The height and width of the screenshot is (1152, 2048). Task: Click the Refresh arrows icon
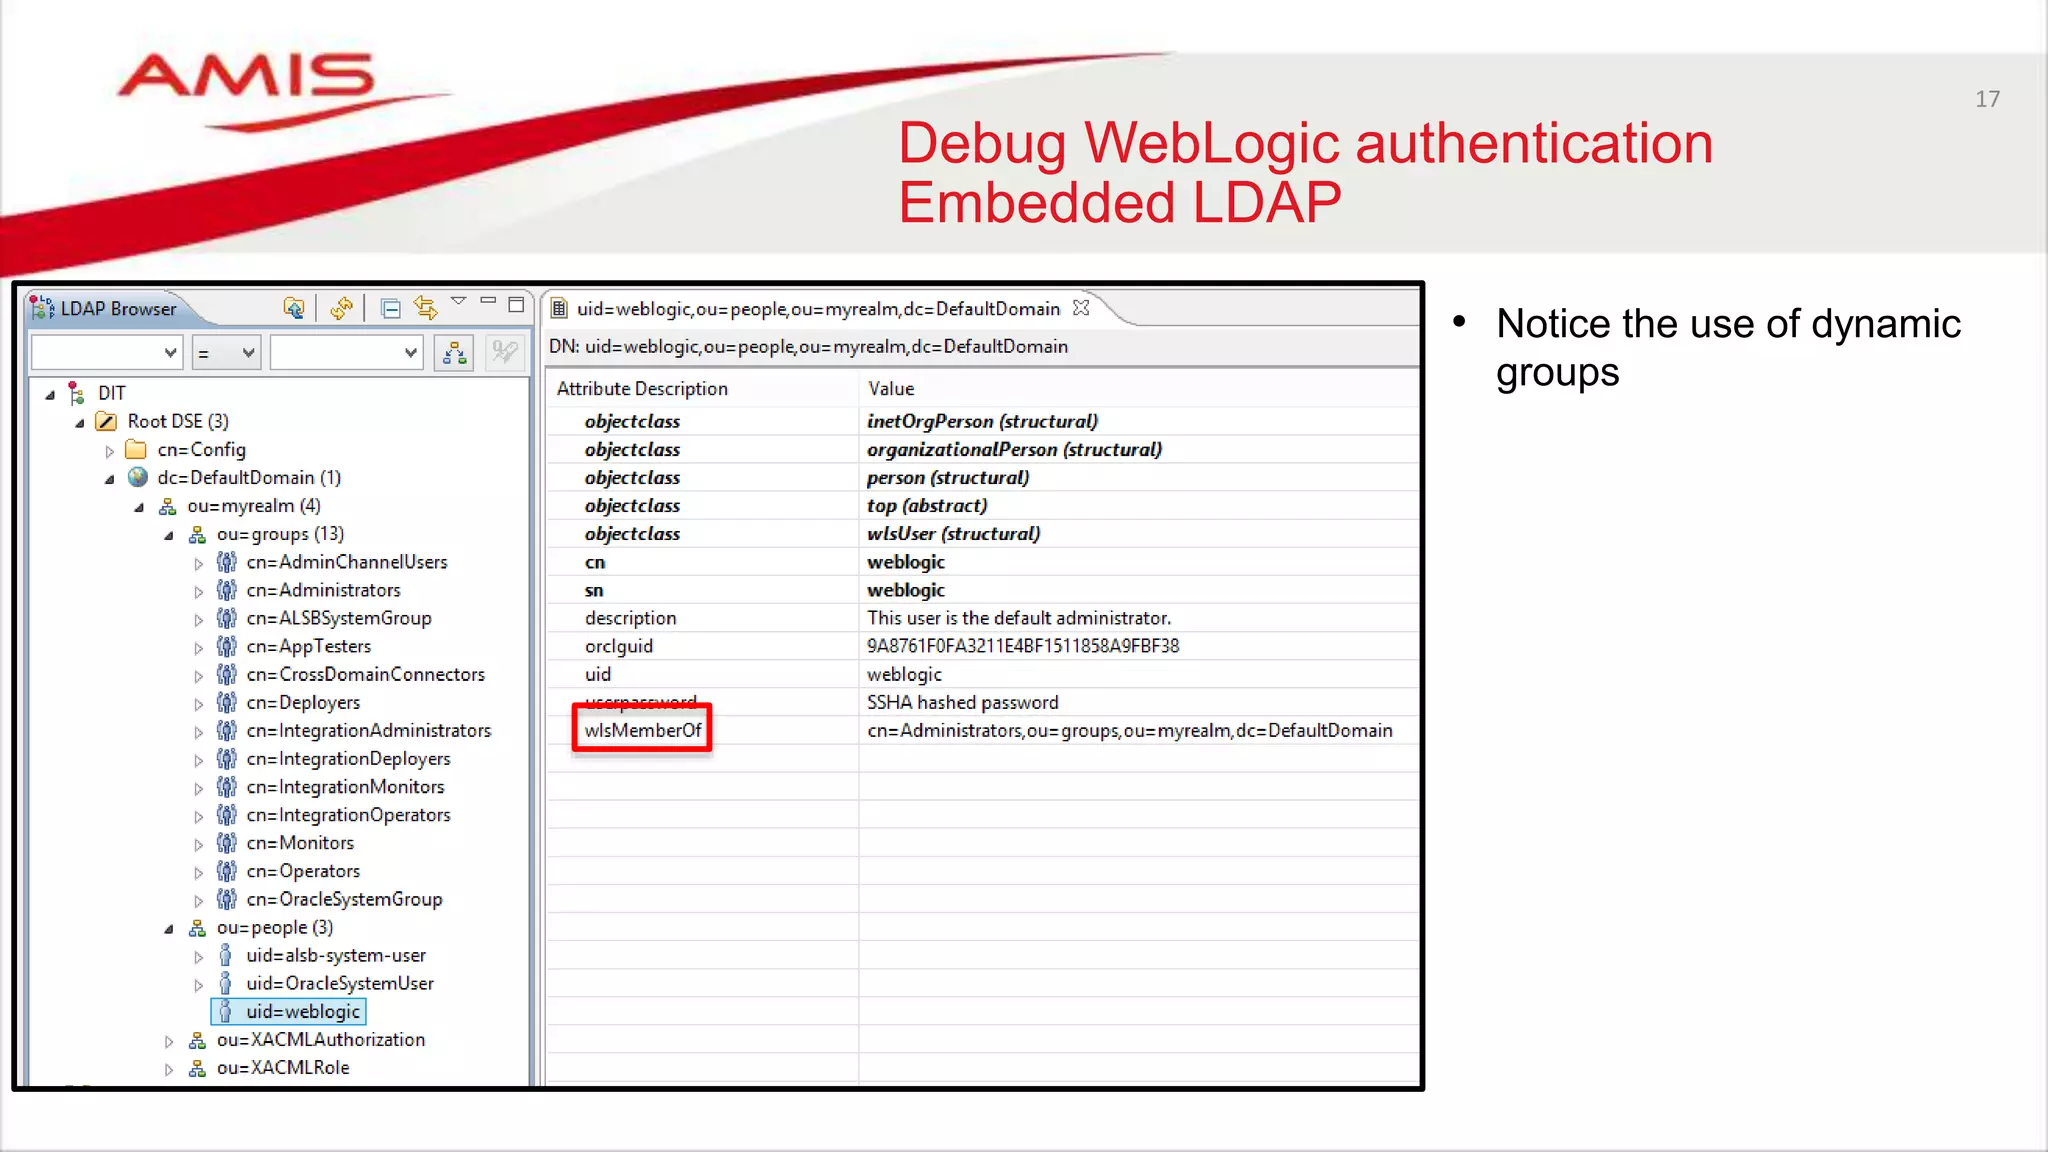coord(342,308)
